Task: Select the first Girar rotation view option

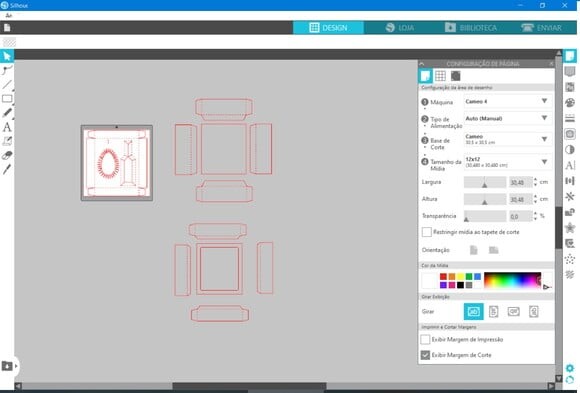Action: pyautogui.click(x=473, y=312)
